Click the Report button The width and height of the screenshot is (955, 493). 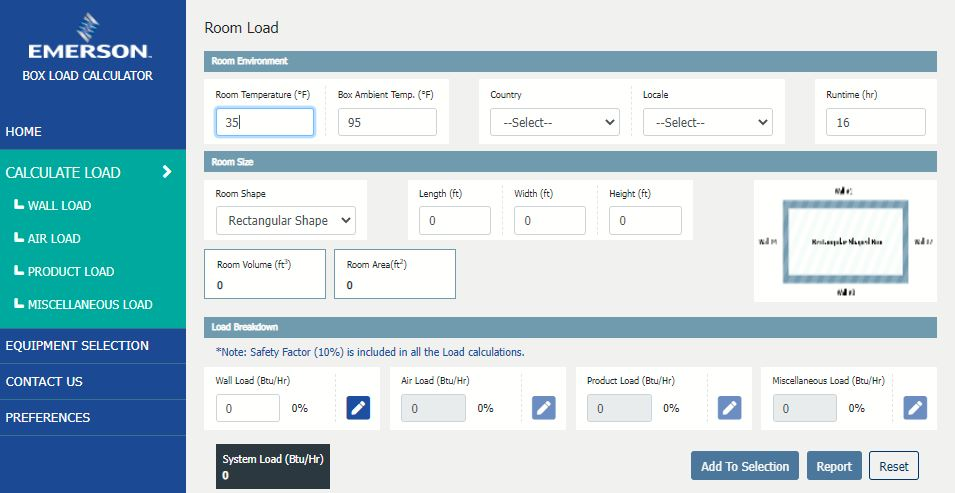point(833,466)
